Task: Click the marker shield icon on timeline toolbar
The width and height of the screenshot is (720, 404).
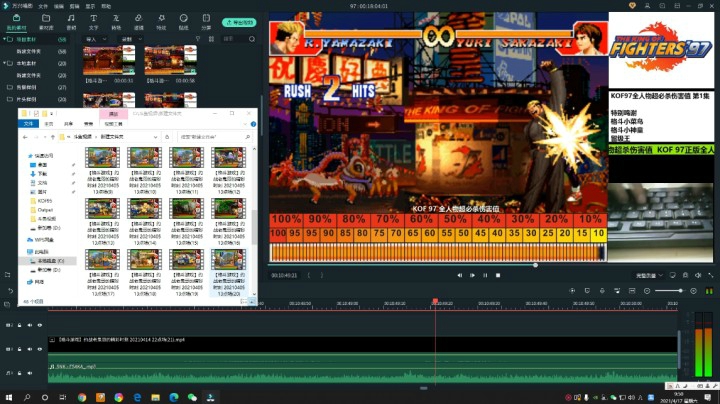Action: pos(587,291)
